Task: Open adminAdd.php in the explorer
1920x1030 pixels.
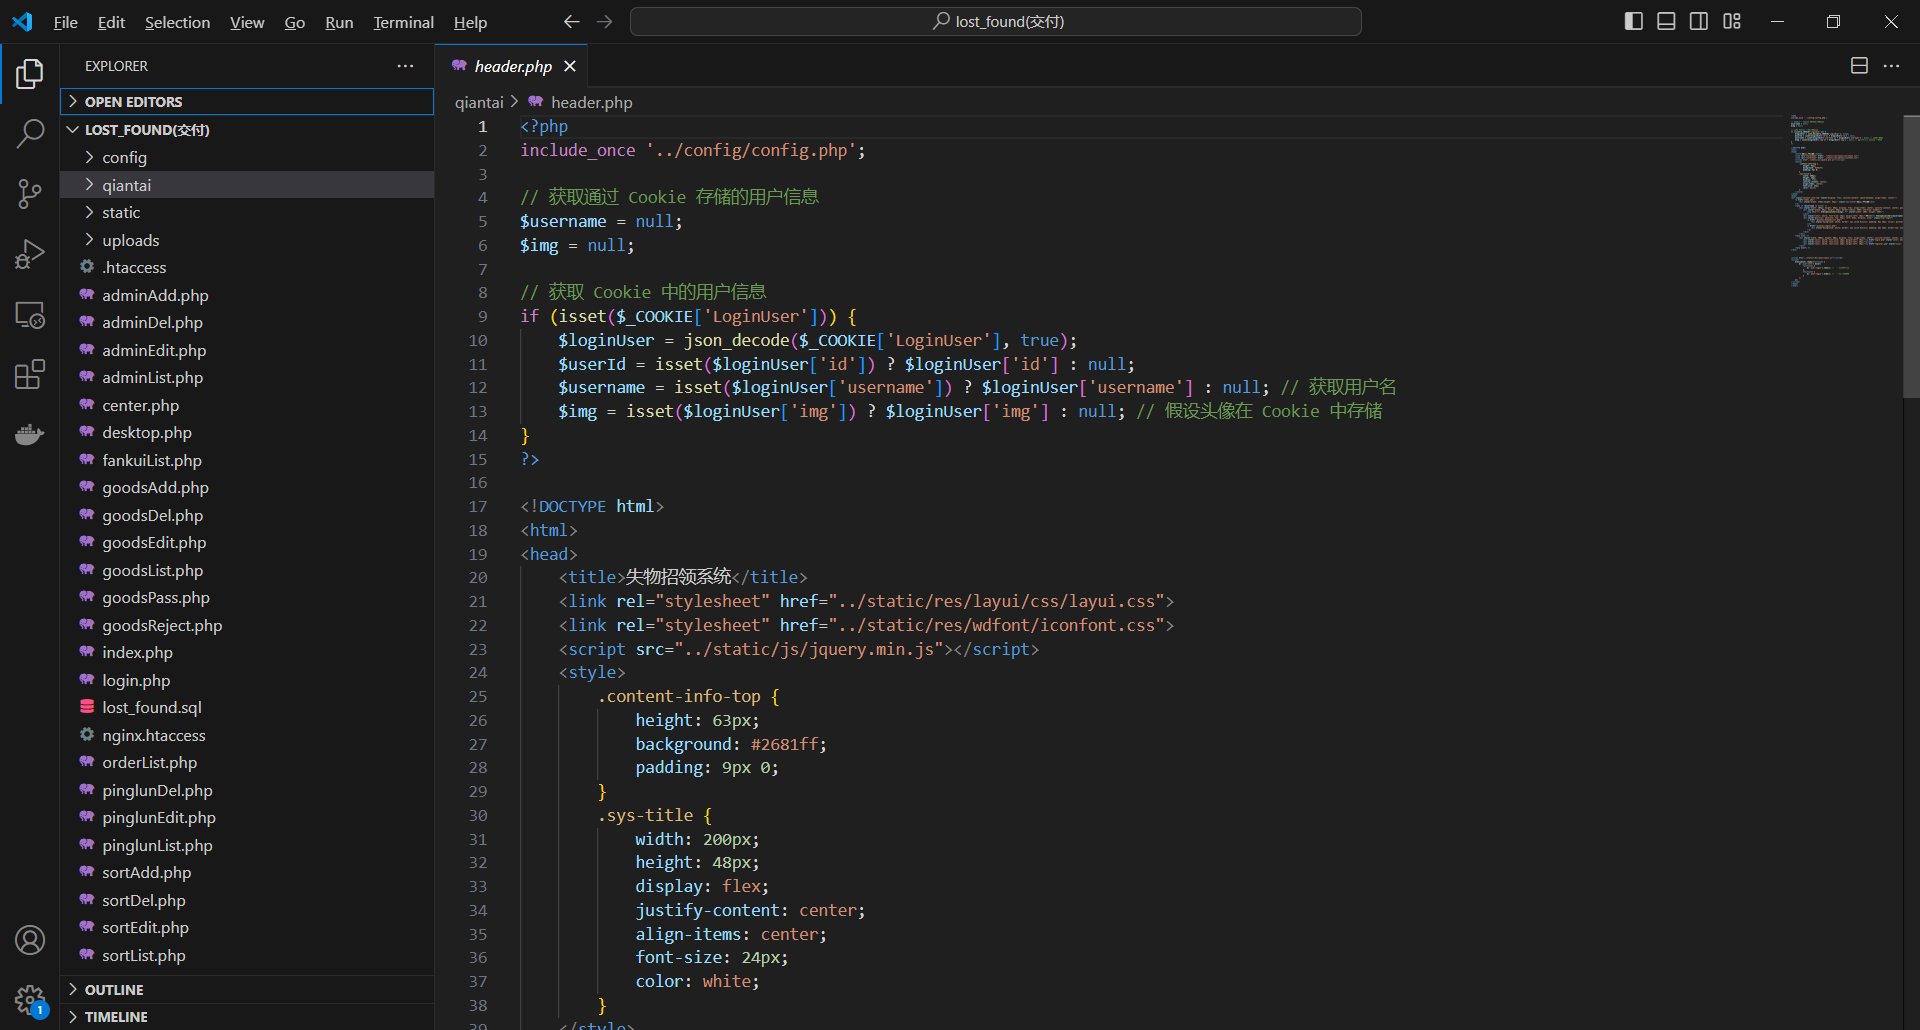Action: (247, 295)
